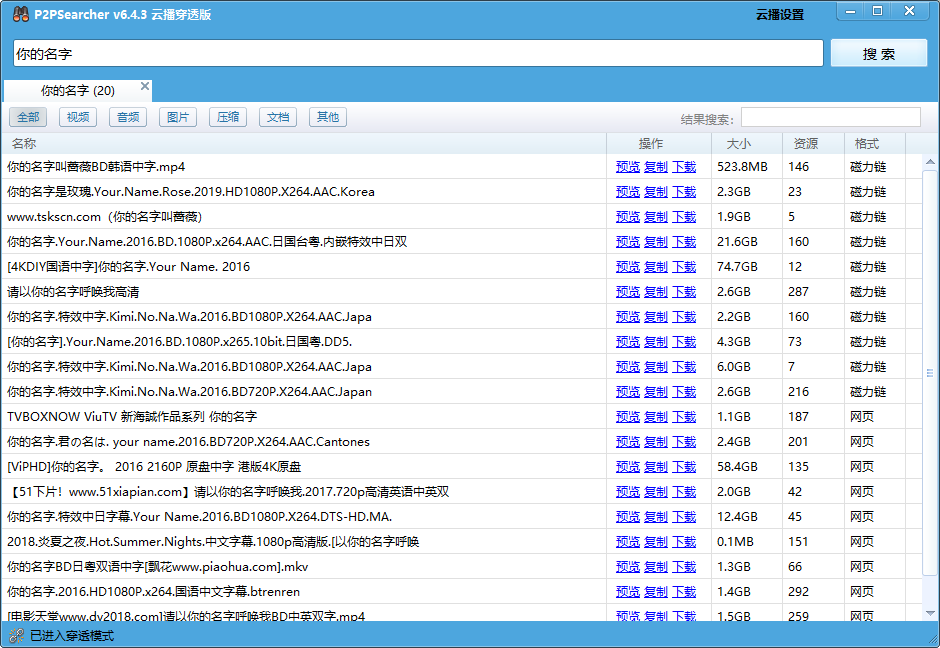Preview TVBOXNOW ViuTV 新海誠作品系列 result
Image resolution: width=940 pixels, height=648 pixels.
[628, 417]
